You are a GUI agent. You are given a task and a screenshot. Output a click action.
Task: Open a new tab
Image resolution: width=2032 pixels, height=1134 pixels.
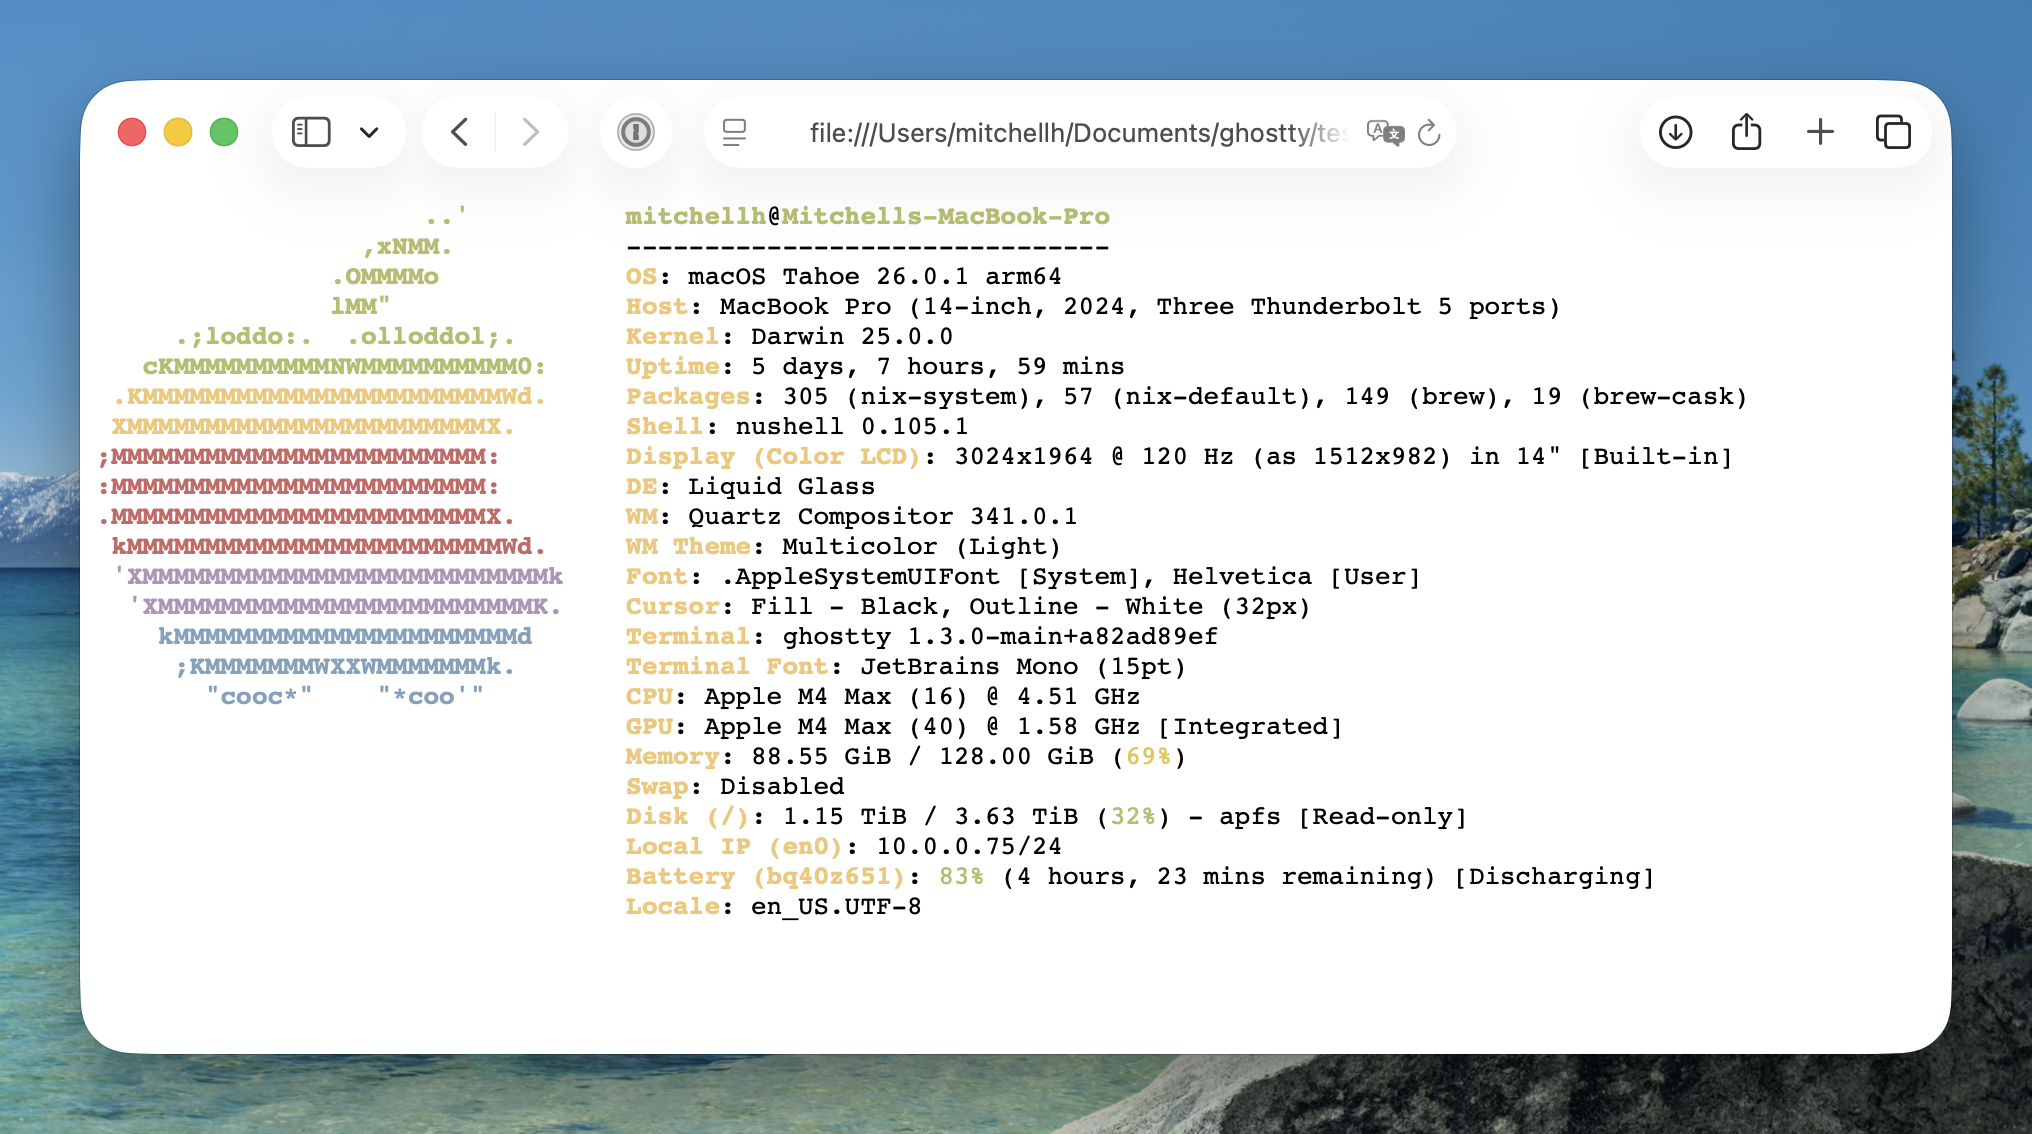point(1820,132)
